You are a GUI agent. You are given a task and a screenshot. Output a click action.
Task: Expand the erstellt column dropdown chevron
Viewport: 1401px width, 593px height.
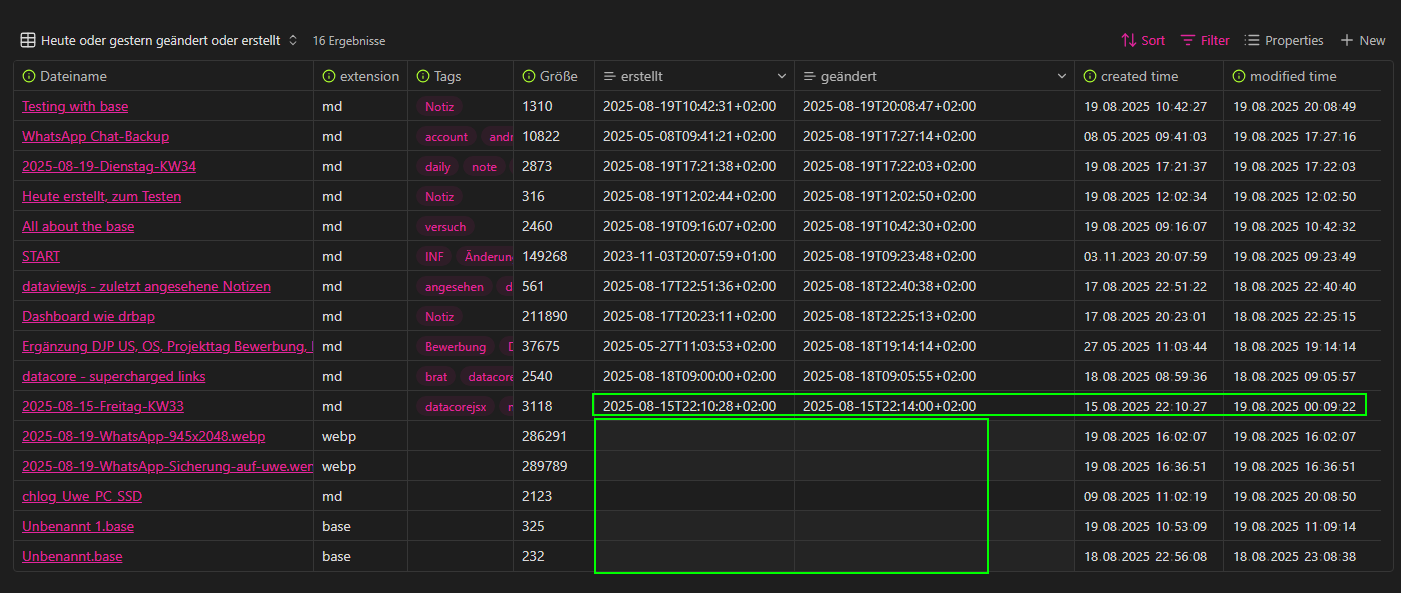click(x=782, y=77)
